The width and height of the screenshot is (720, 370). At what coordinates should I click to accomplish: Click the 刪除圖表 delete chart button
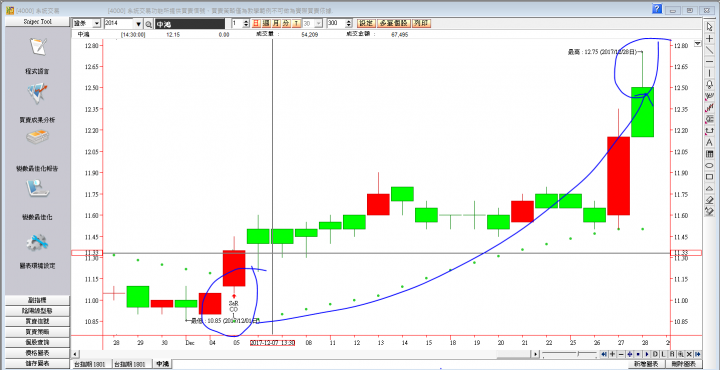(684, 364)
